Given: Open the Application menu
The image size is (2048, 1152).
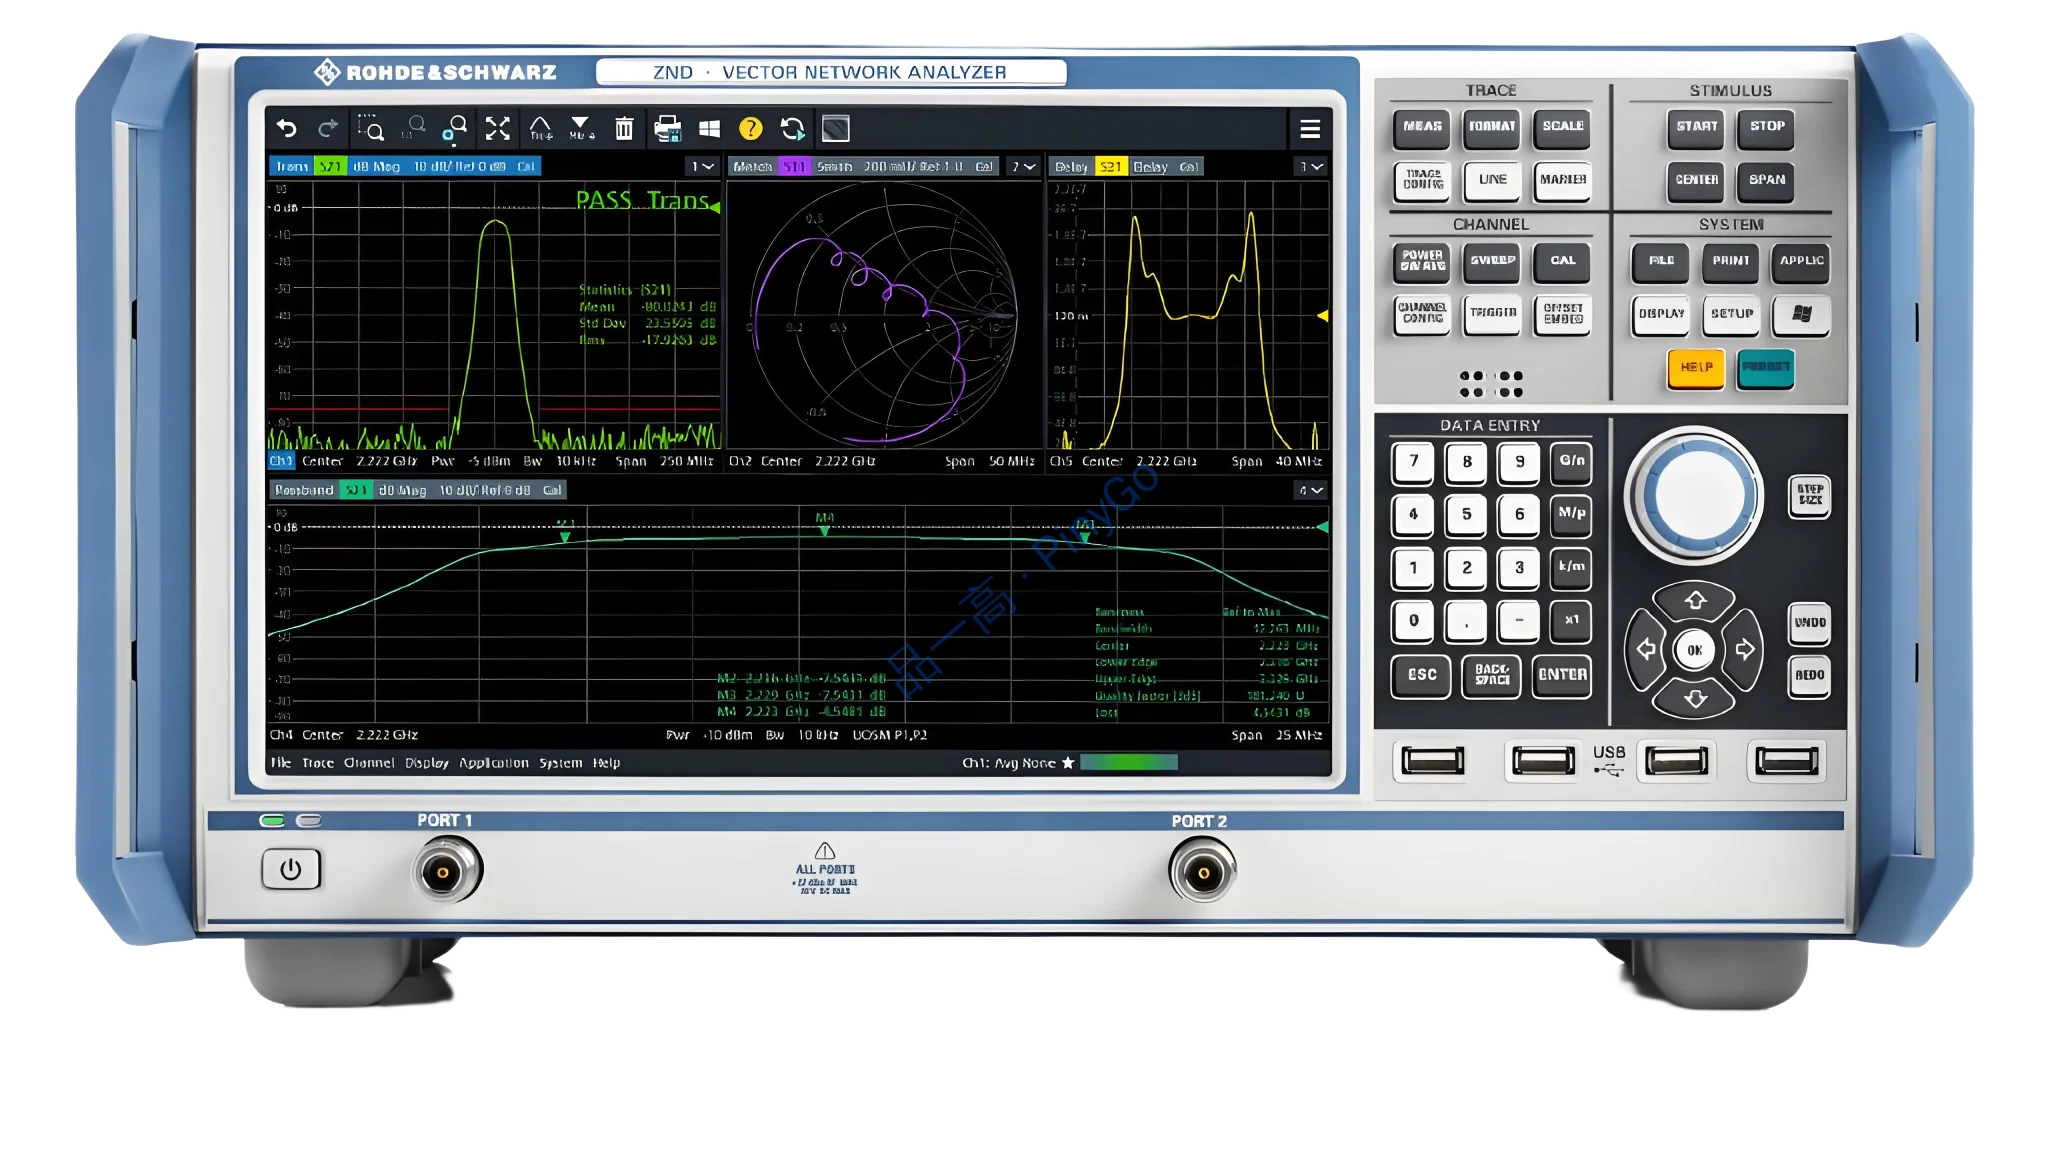Looking at the screenshot, I should point(494,762).
